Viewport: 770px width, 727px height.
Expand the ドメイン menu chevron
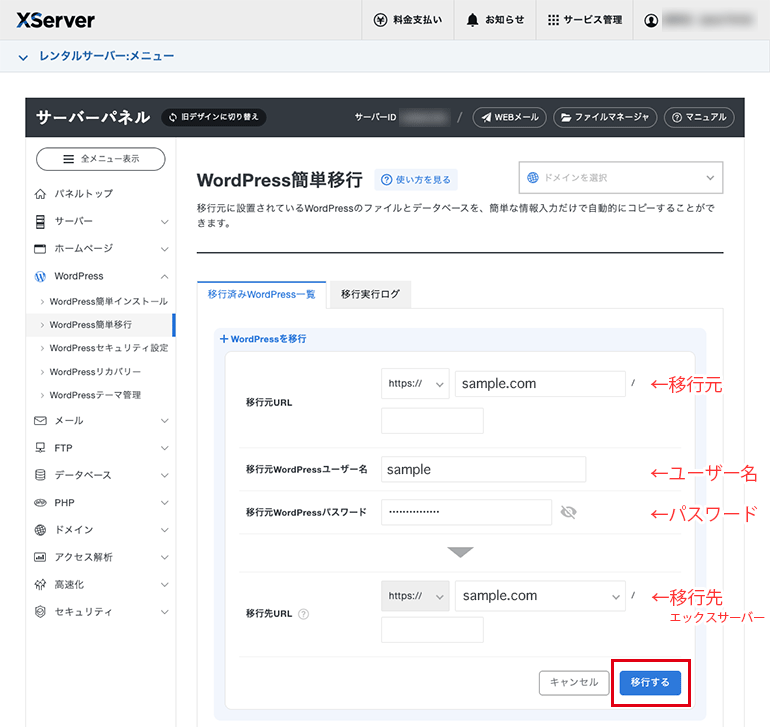coord(165,530)
